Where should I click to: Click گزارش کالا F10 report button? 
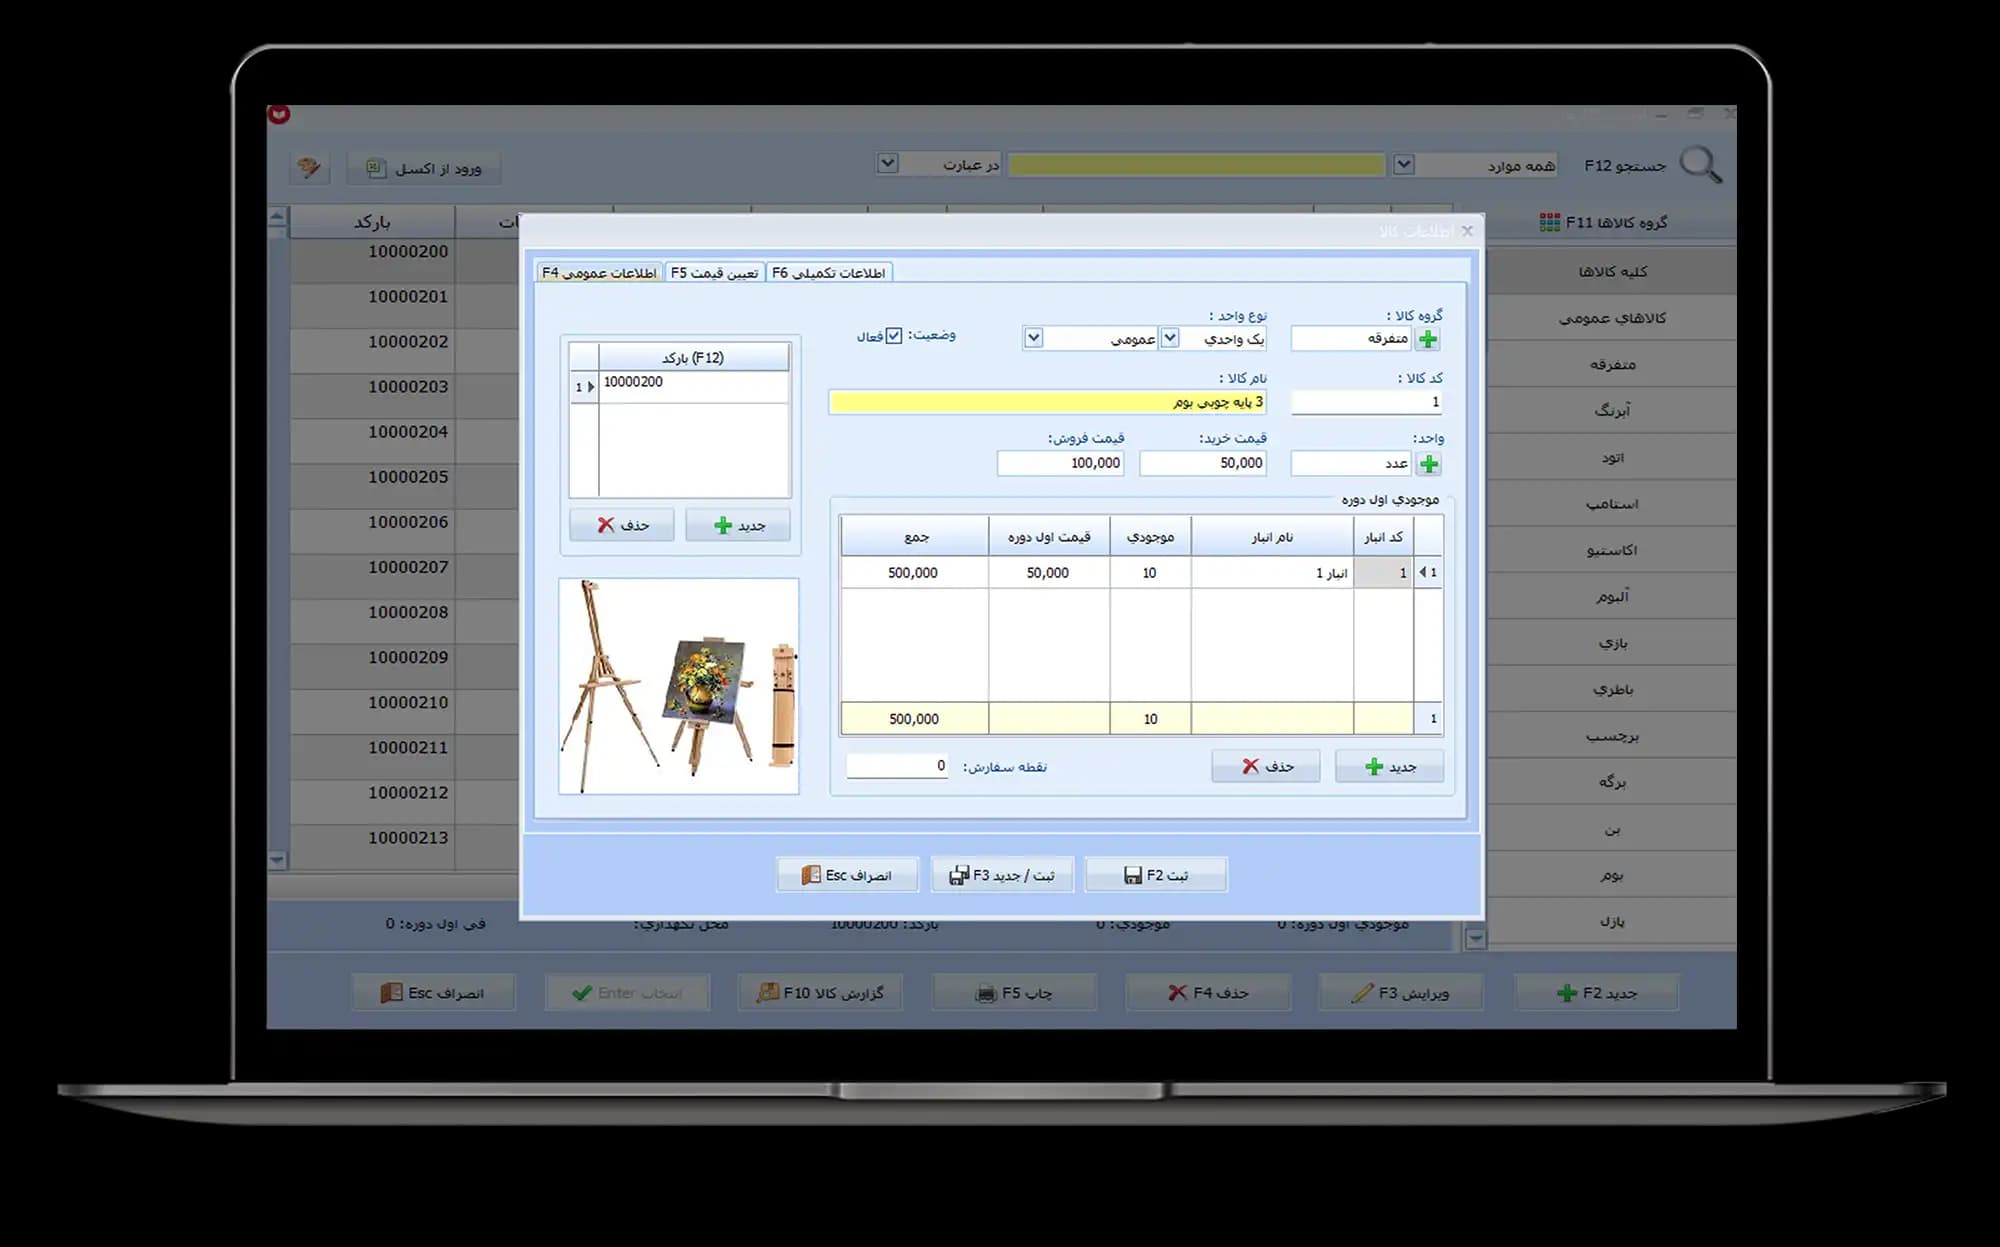tap(820, 992)
